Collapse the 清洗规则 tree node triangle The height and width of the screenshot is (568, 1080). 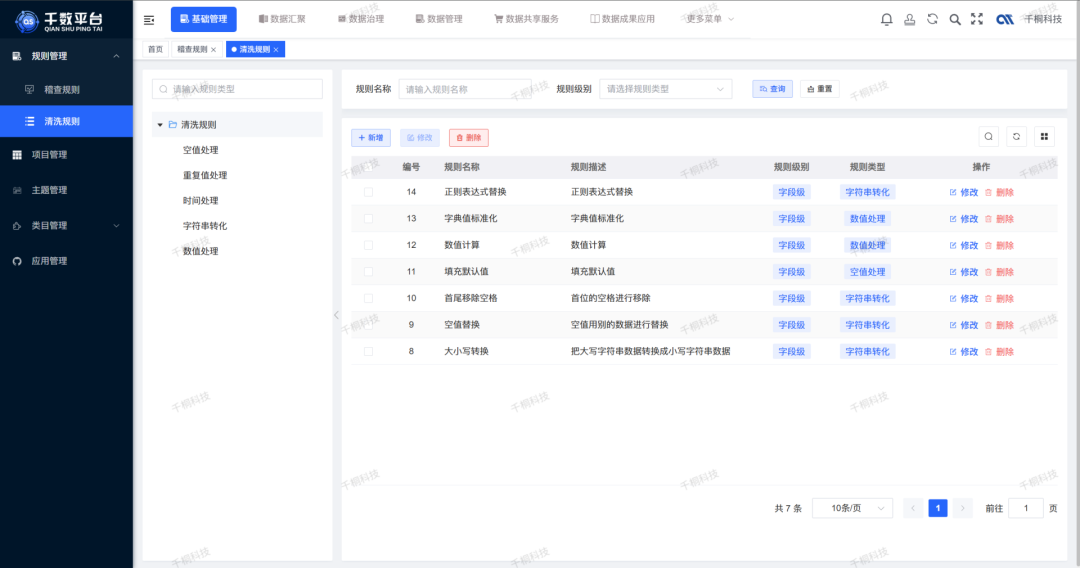[x=160, y=125]
